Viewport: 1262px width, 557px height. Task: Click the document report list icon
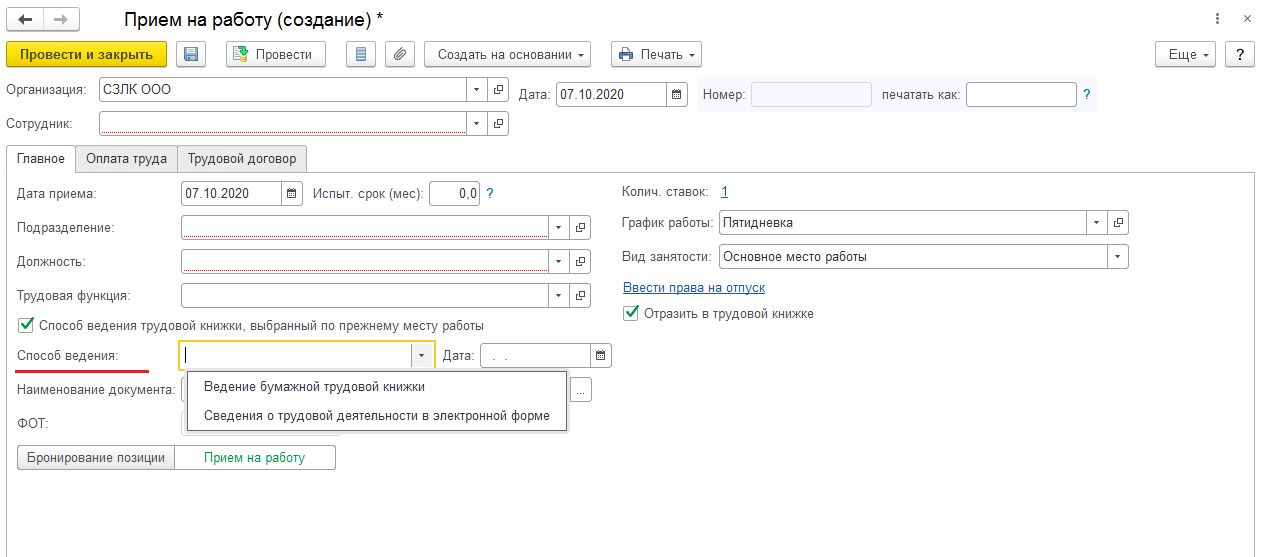click(x=361, y=55)
